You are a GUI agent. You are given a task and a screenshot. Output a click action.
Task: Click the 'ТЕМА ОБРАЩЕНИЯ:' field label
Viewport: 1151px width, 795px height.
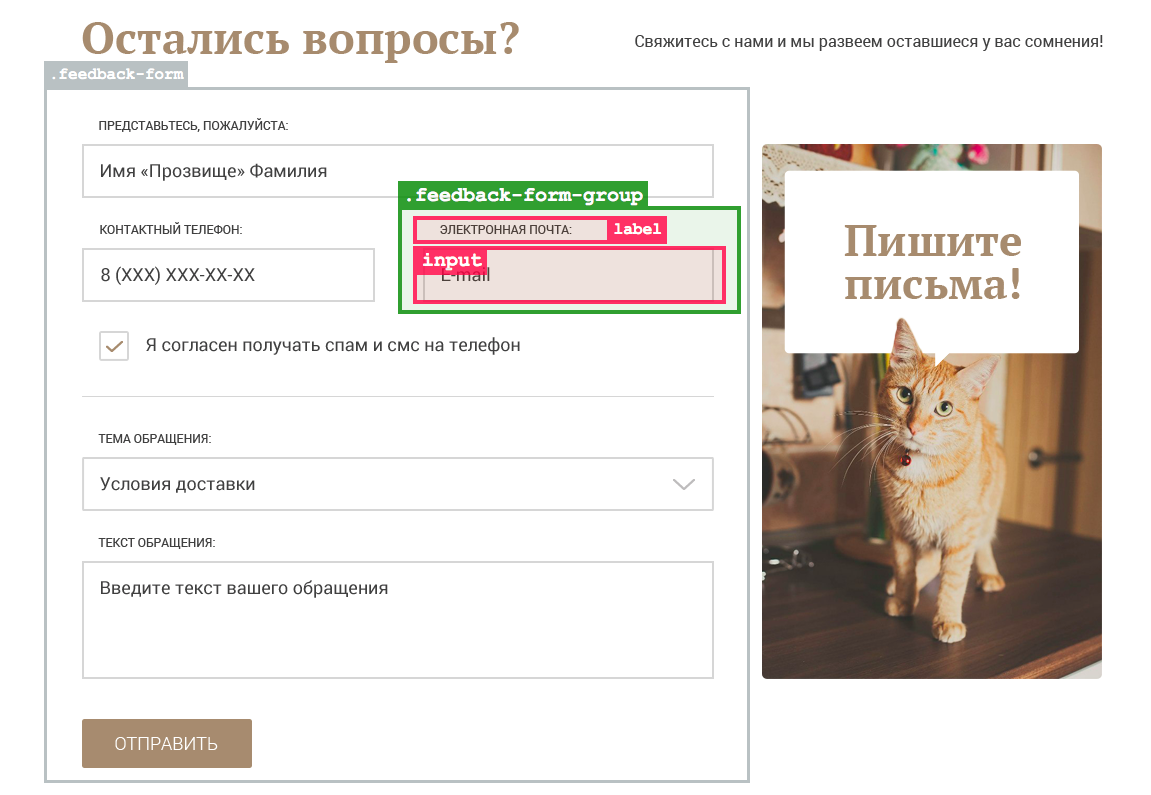point(155,439)
